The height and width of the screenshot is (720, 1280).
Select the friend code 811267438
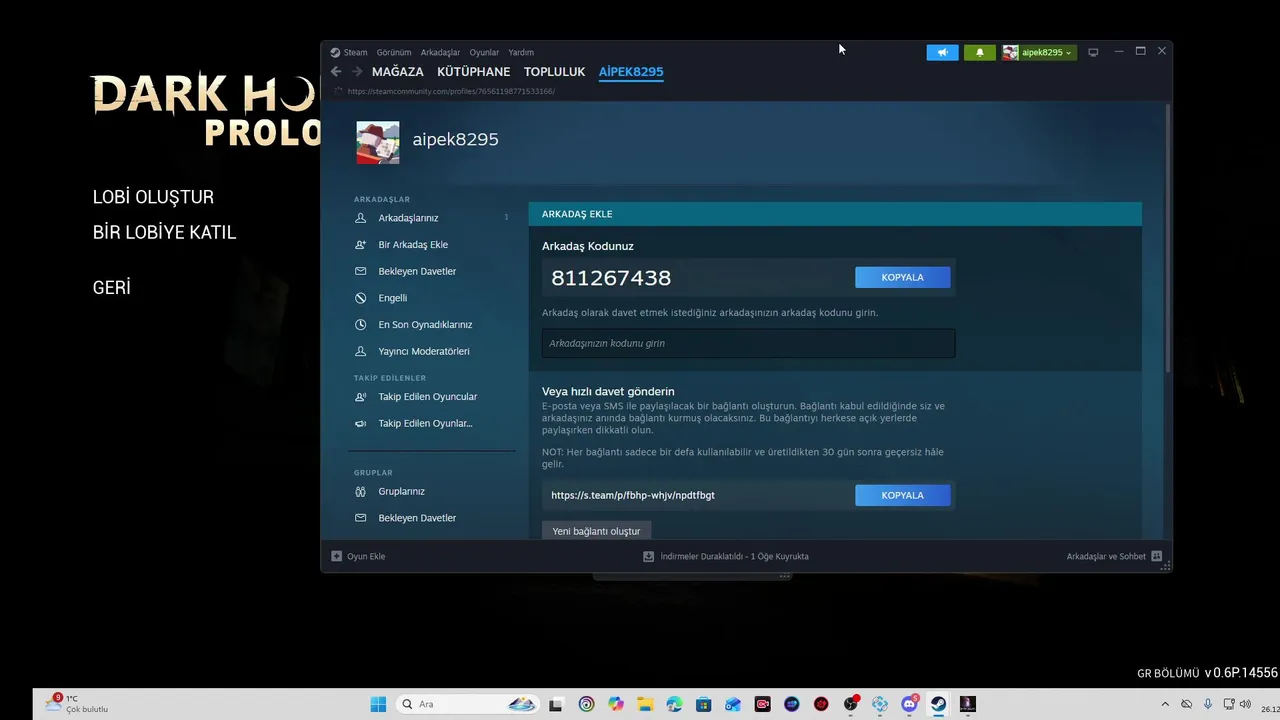click(x=611, y=278)
